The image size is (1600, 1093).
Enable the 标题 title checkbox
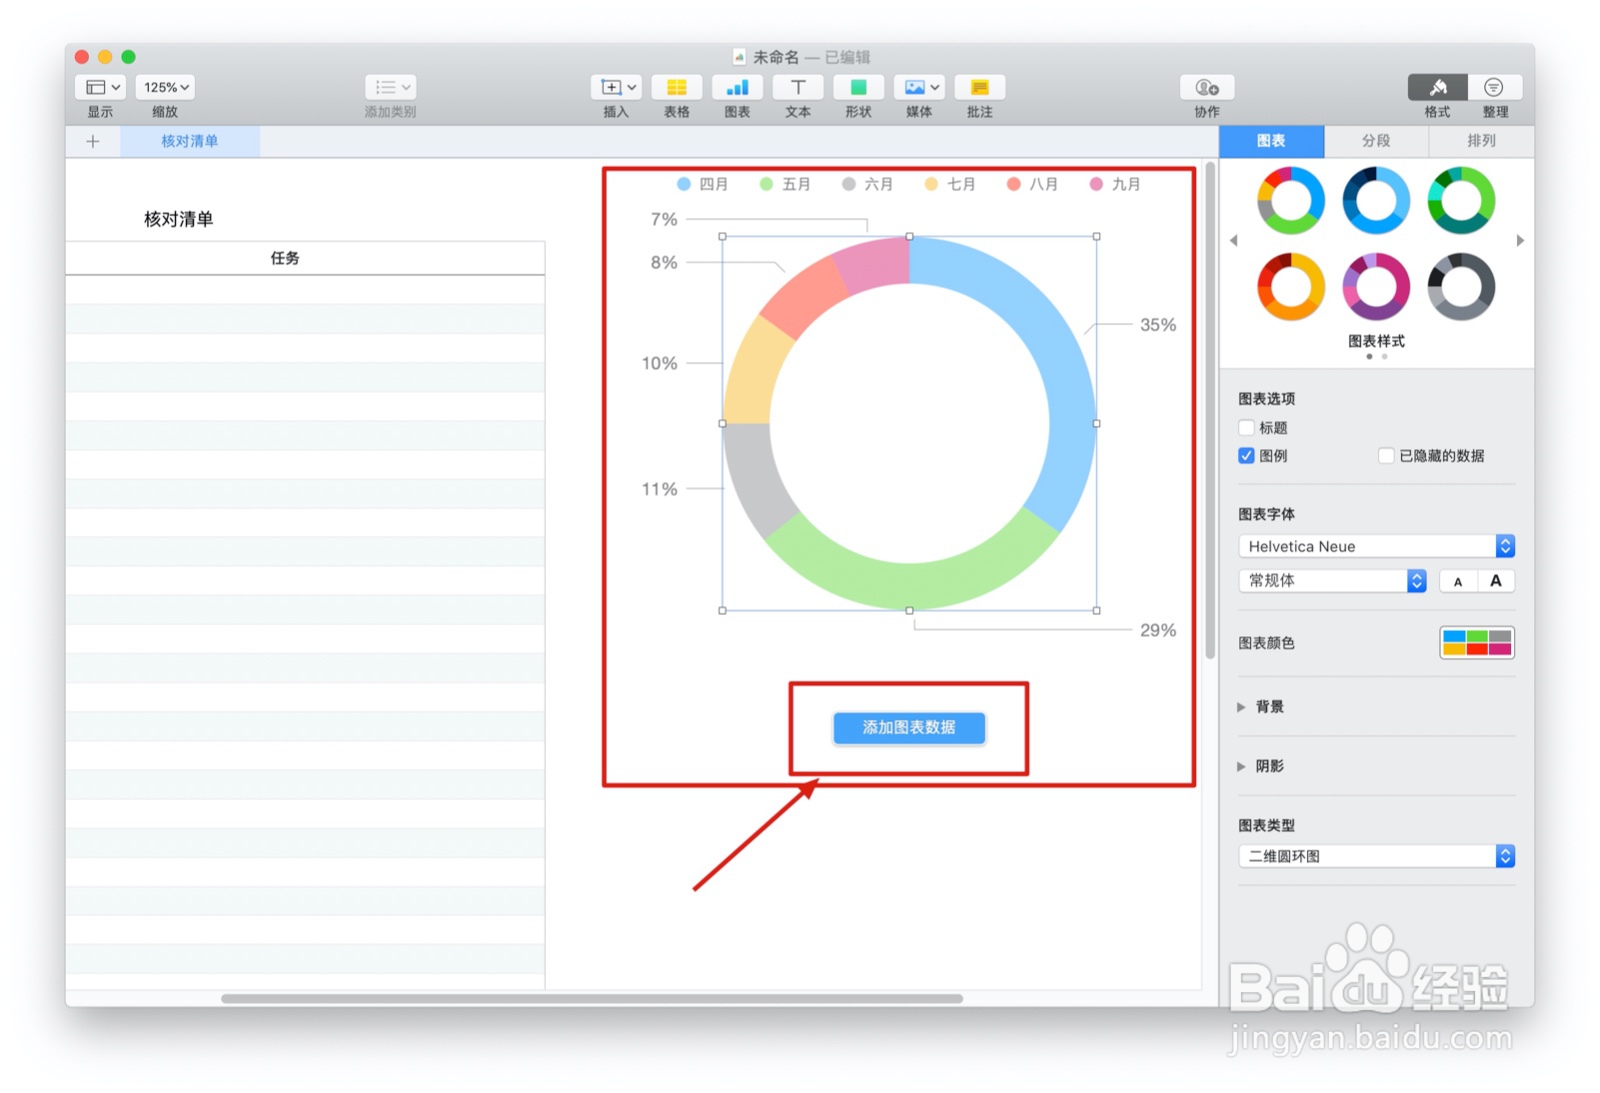(1246, 428)
